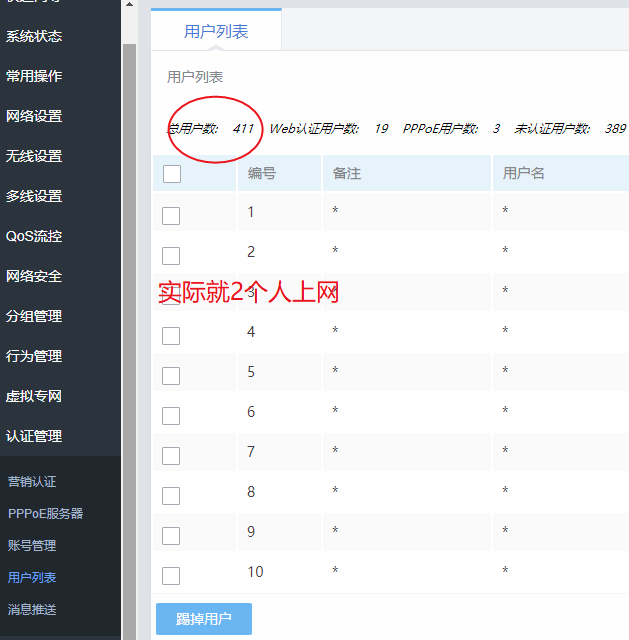
Task: Open the 营销认证 submenu link
Action: pos(32,482)
